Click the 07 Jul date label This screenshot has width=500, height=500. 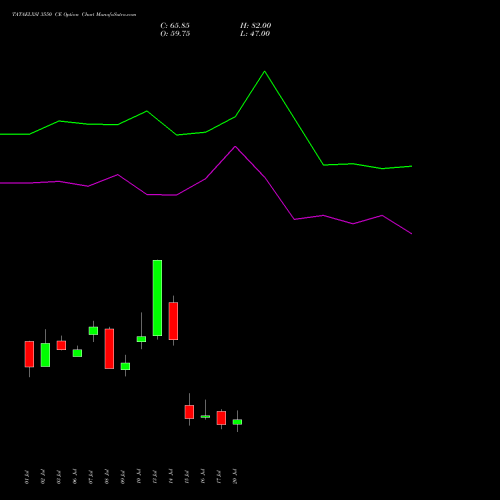(91, 477)
